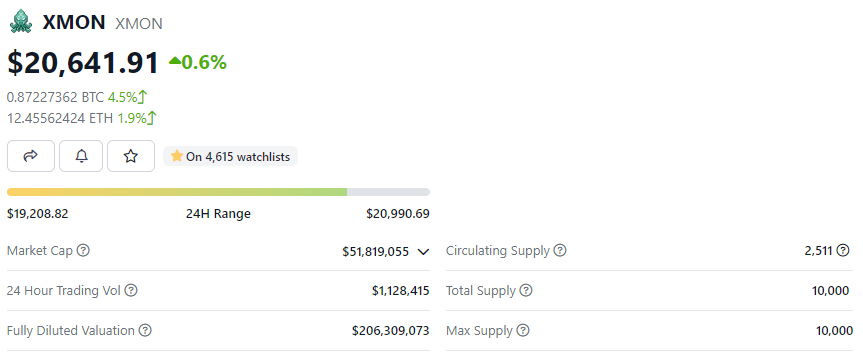Click the XMON squid logo icon
Image resolution: width=863 pixels, height=362 pixels.
coord(21,22)
